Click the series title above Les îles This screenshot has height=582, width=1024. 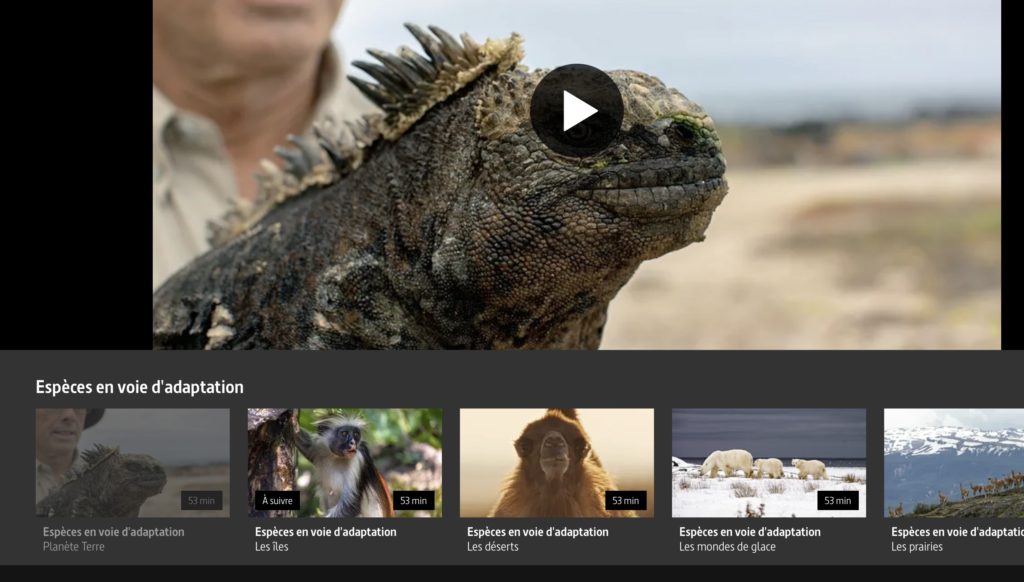326,532
